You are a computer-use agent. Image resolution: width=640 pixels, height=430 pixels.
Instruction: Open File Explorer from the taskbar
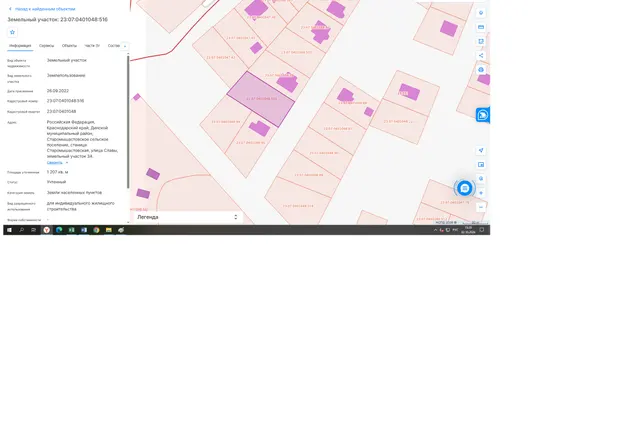(109, 230)
